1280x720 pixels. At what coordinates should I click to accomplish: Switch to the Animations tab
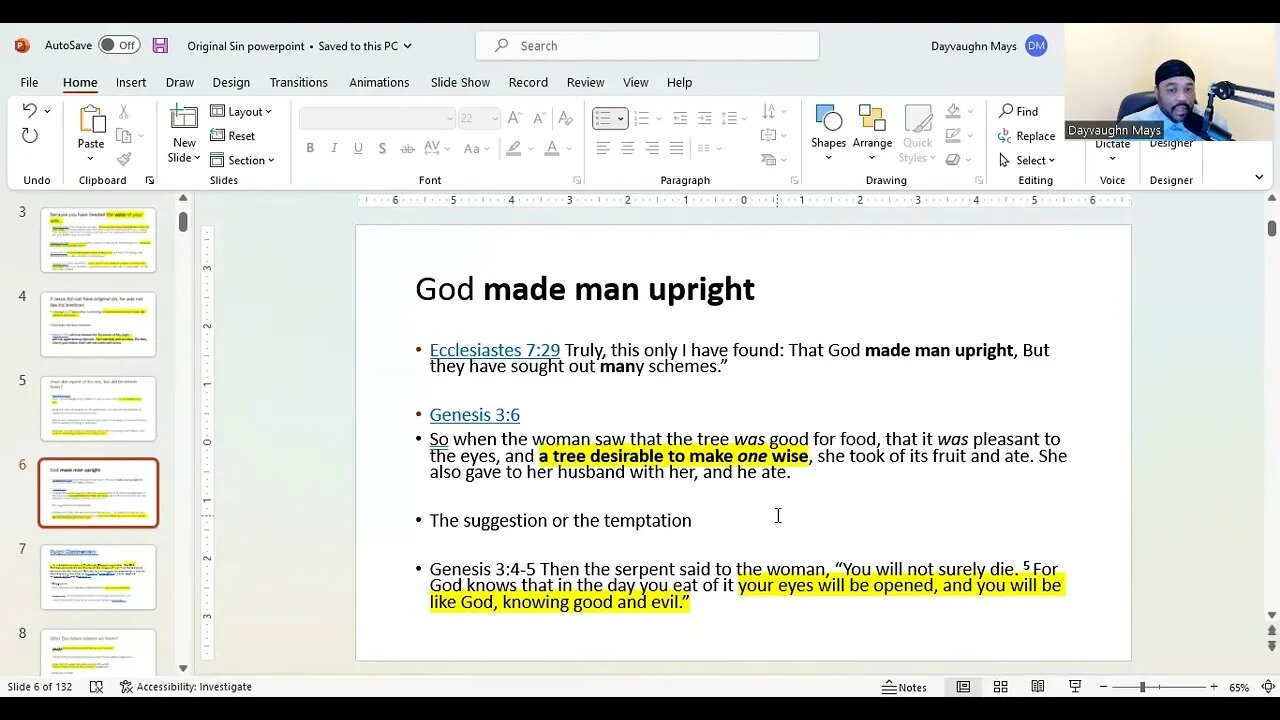coord(379,82)
